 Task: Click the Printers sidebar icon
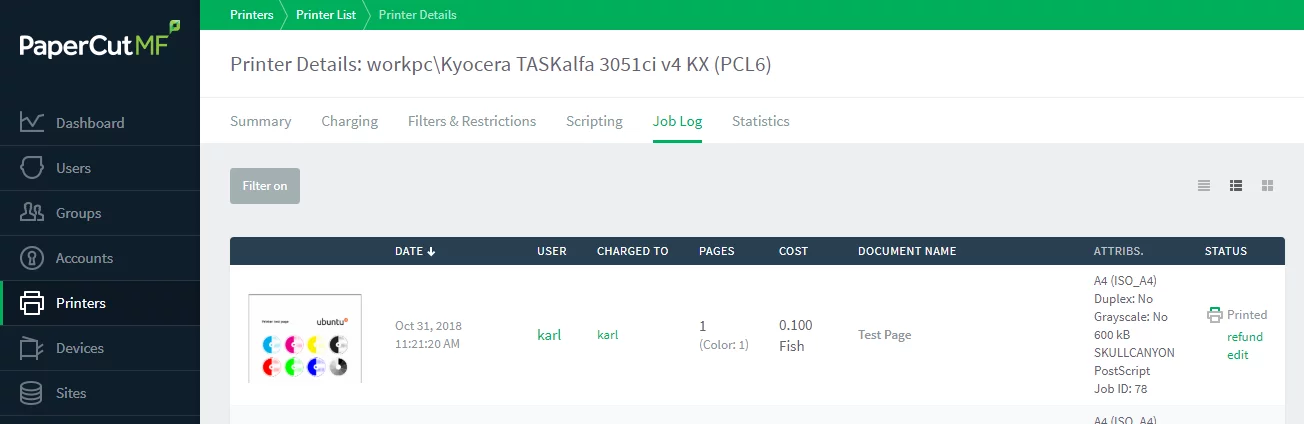[x=31, y=302]
